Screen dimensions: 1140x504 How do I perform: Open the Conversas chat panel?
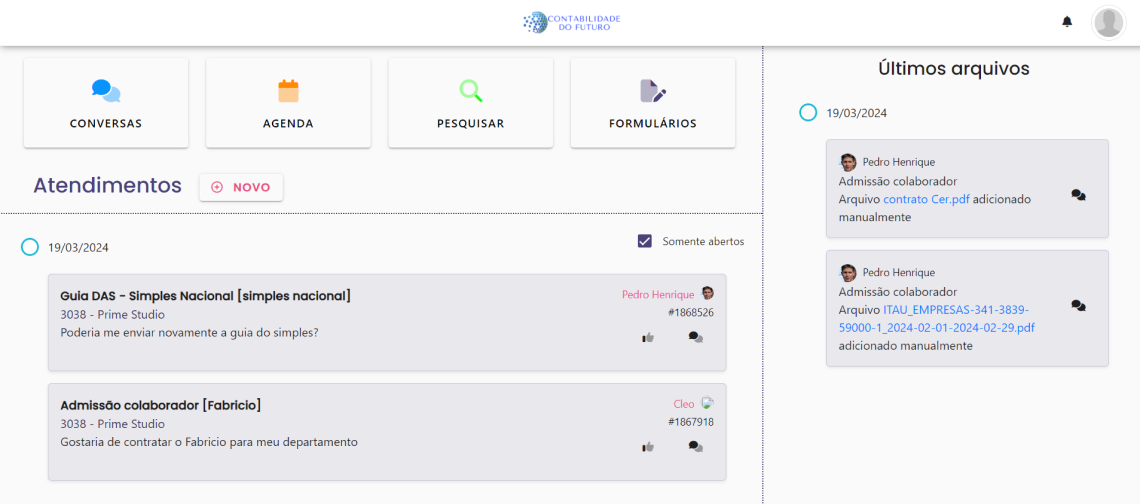[106, 103]
